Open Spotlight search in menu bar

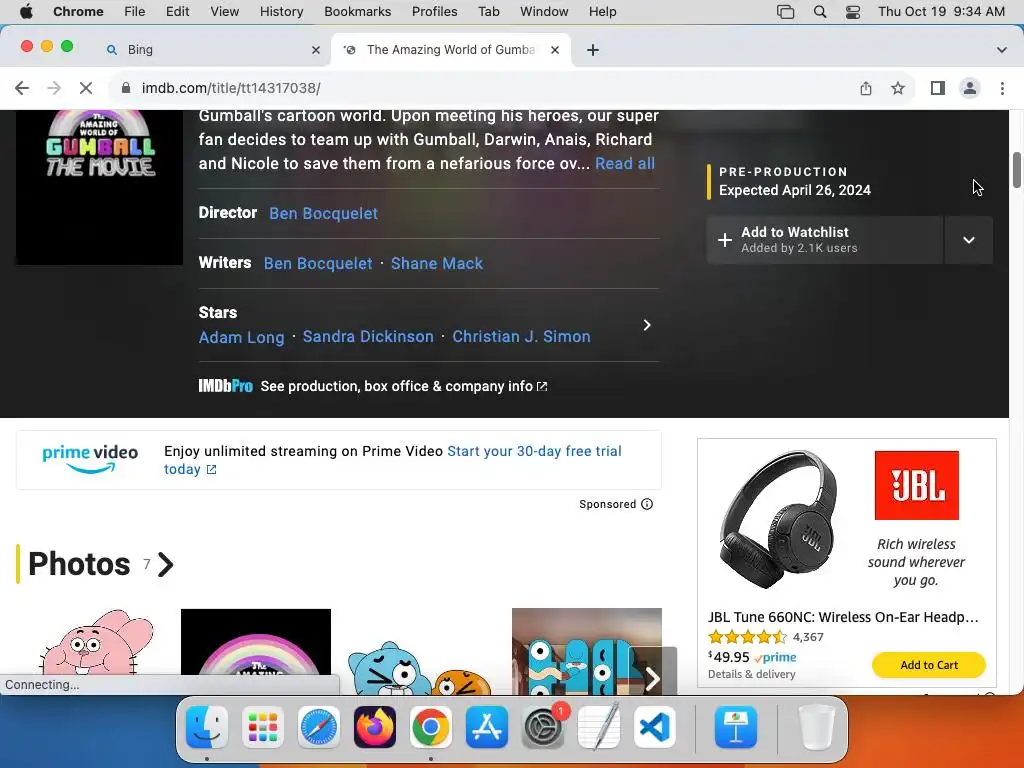(x=820, y=12)
